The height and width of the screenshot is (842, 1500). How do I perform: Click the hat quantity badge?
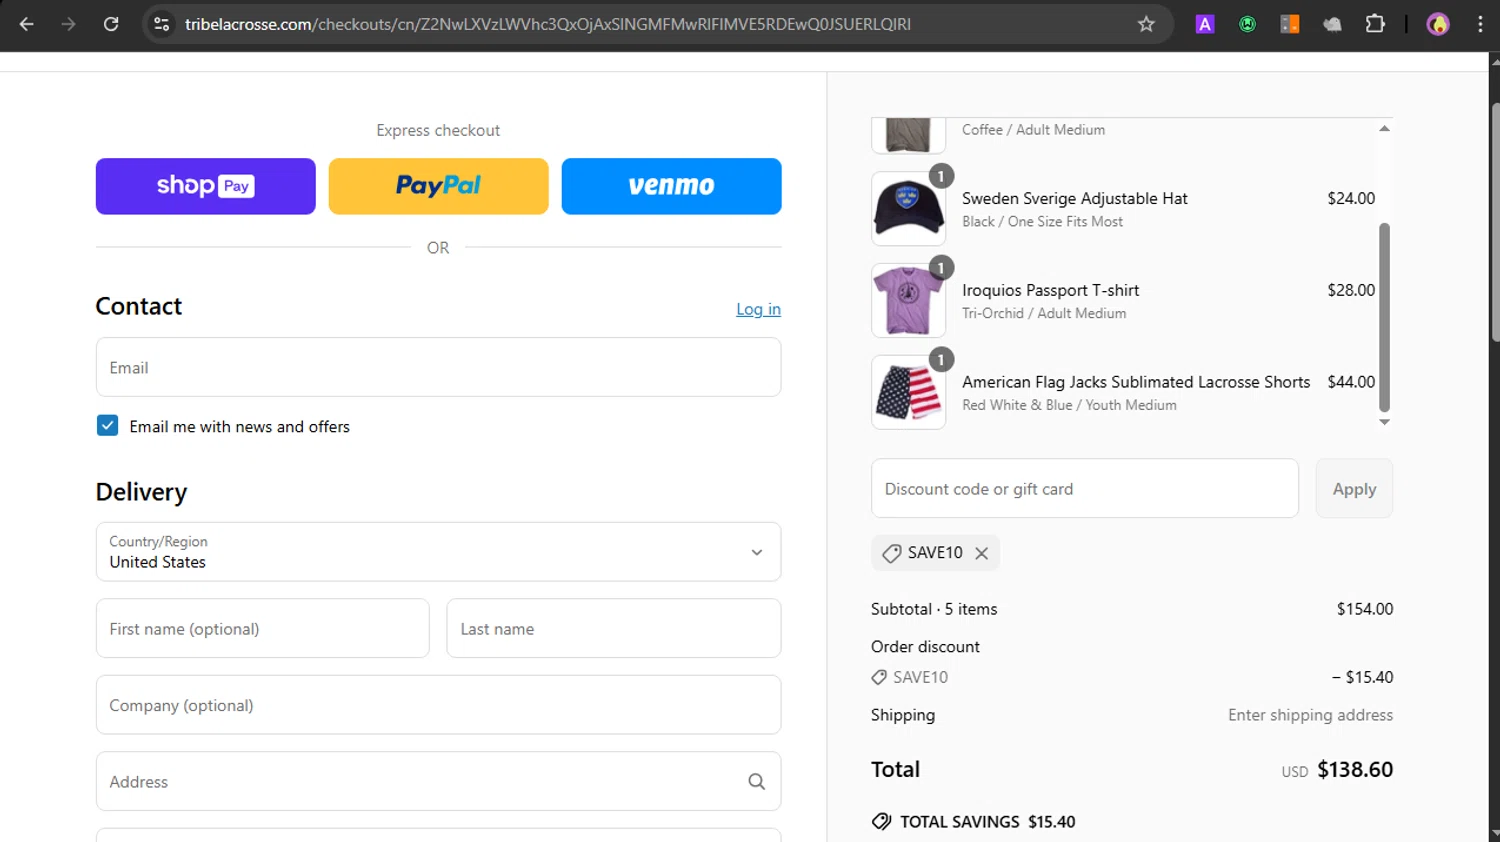coord(941,176)
